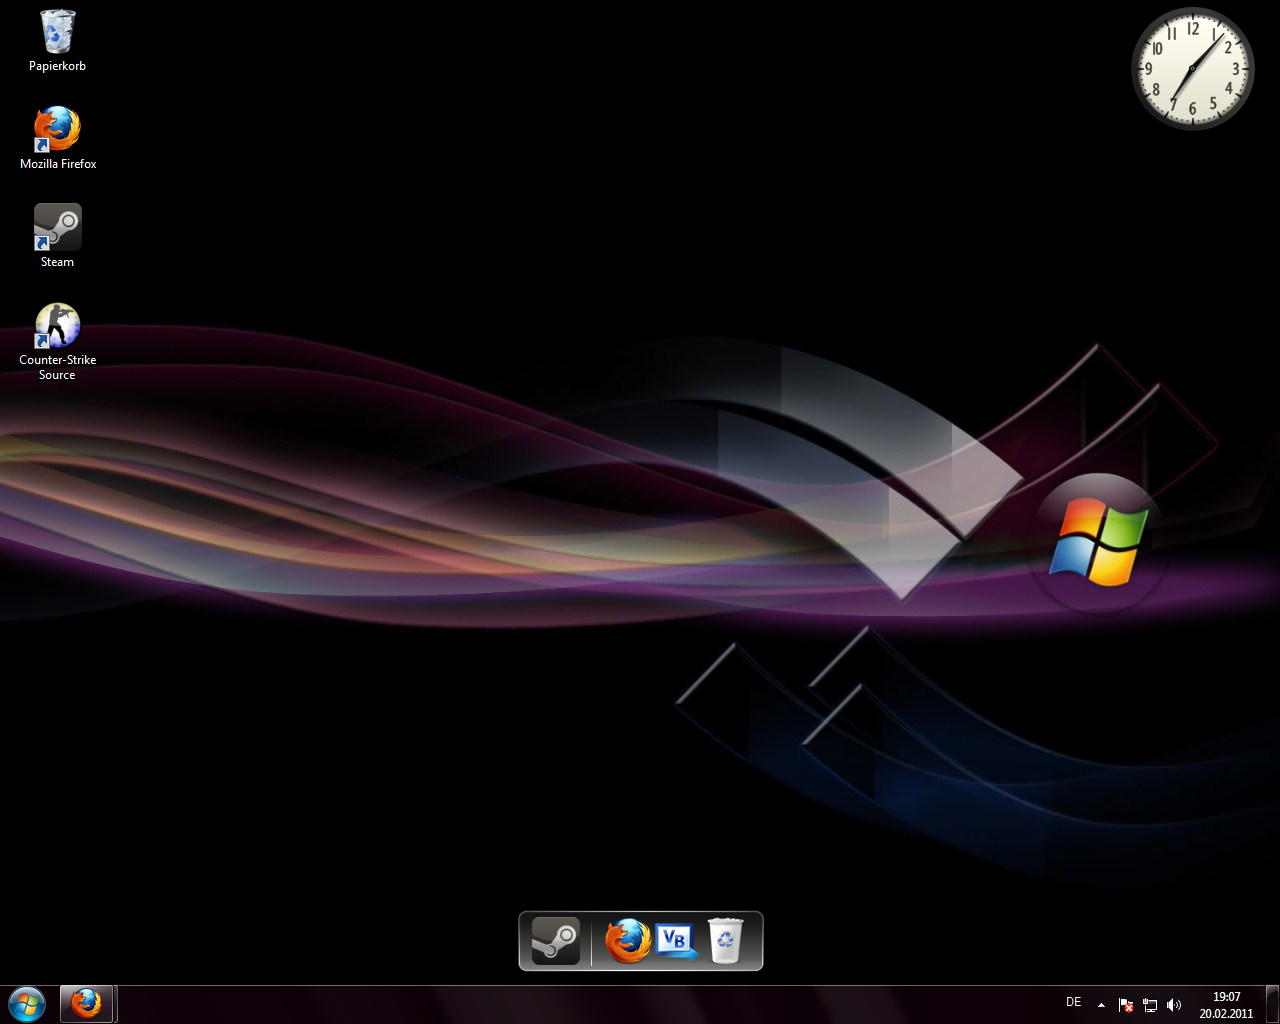This screenshot has height=1024, width=1280.
Task: Click the analog clock desktop gadget
Action: (1192, 69)
